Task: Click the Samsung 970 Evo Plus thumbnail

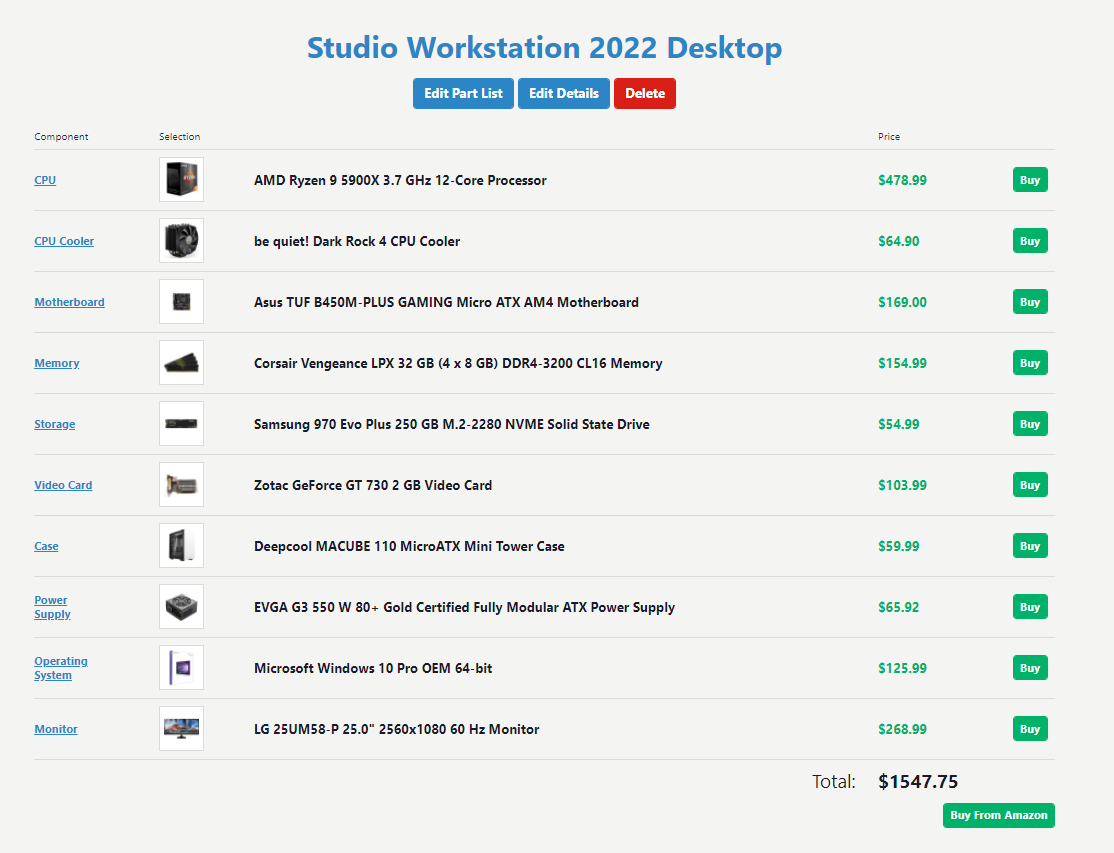Action: (x=181, y=424)
